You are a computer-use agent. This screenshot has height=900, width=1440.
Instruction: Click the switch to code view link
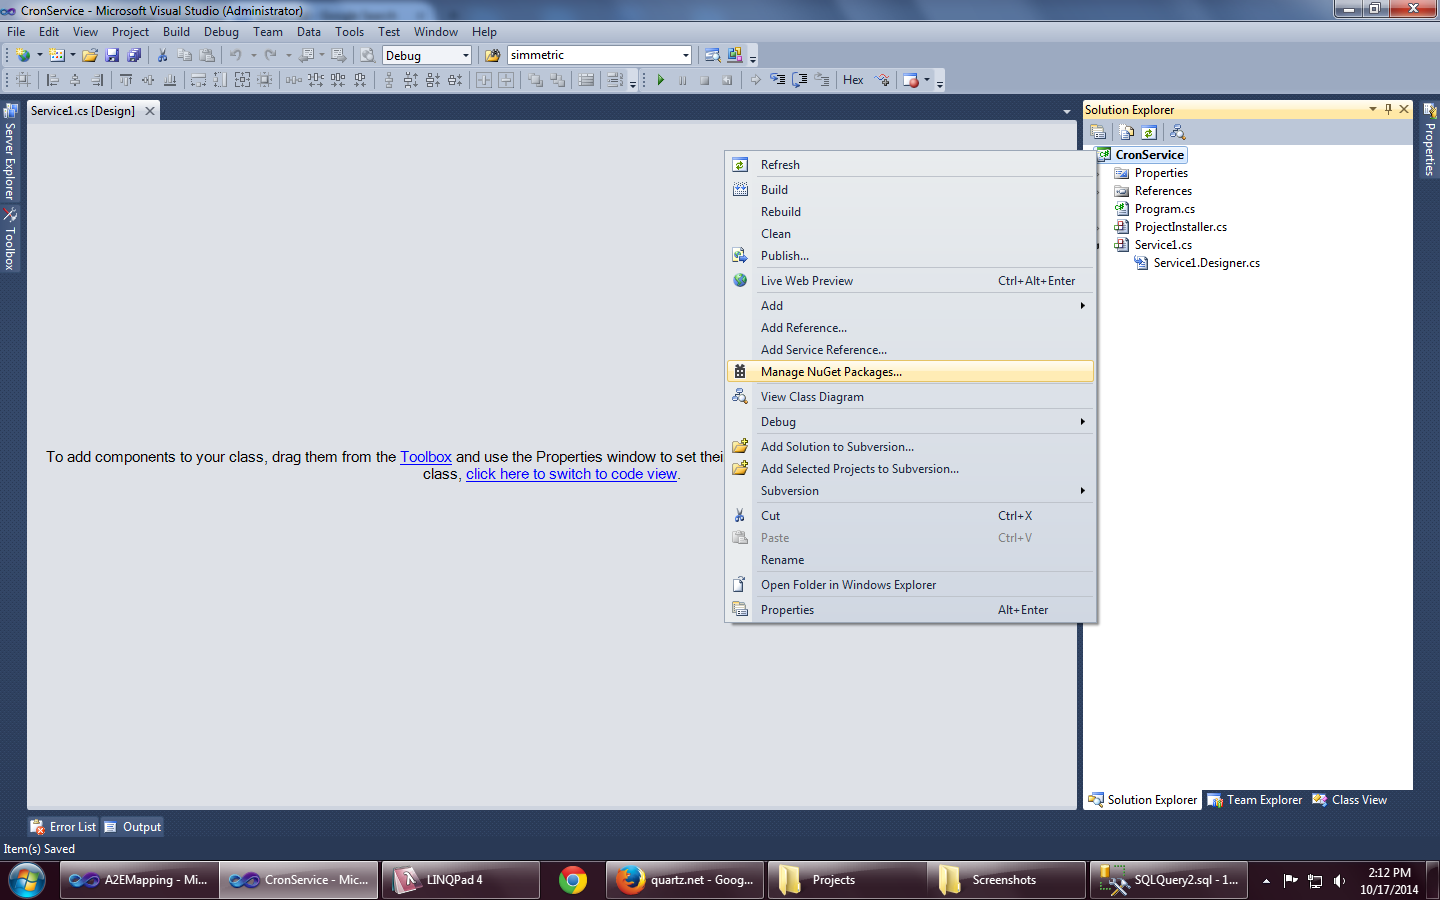tap(571, 474)
